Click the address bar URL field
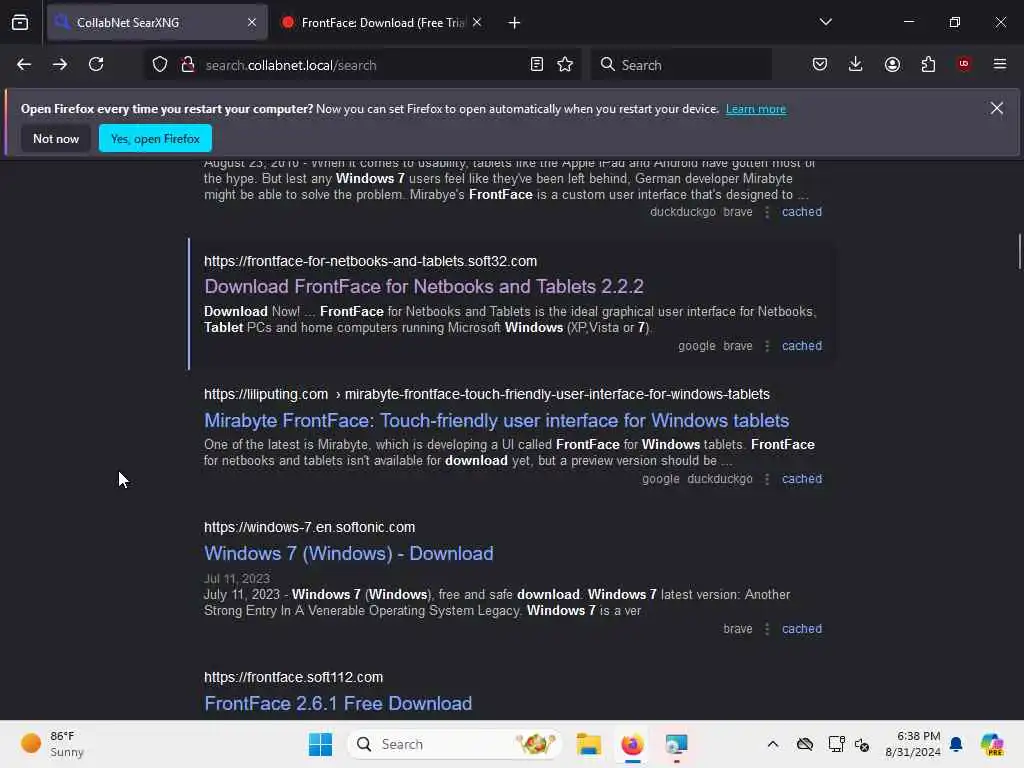 tap(362, 65)
